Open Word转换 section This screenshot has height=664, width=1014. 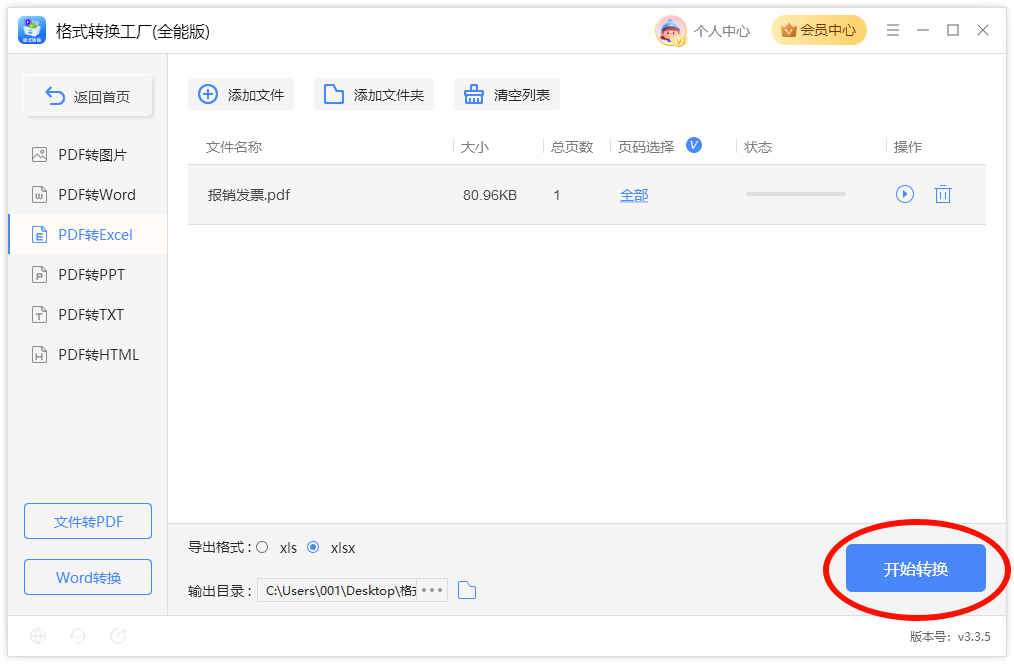pos(88,577)
